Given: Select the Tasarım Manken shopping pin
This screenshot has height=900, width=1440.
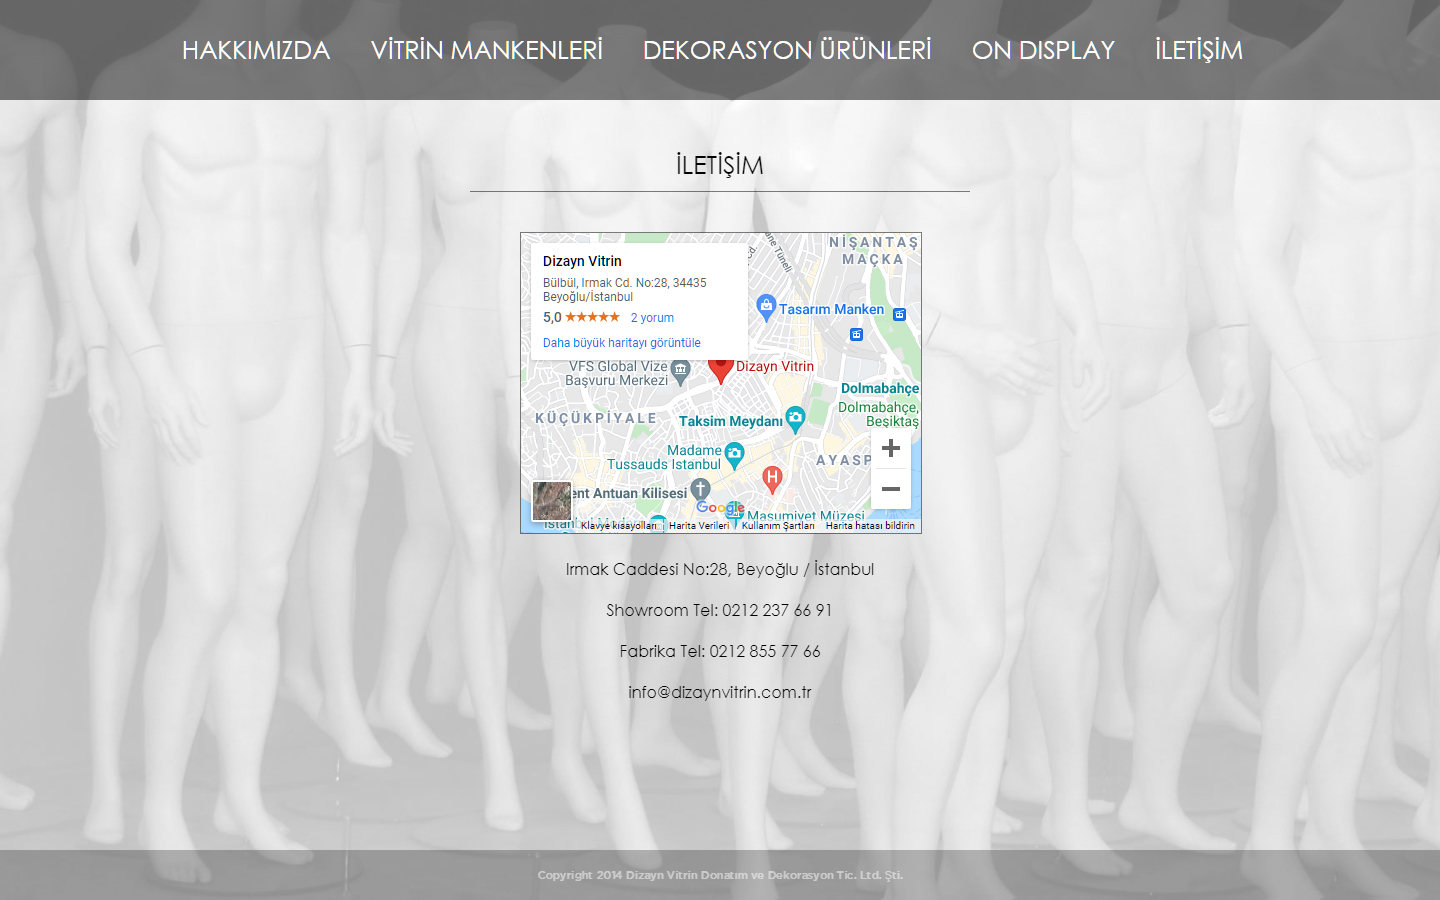Looking at the screenshot, I should click(x=767, y=307).
